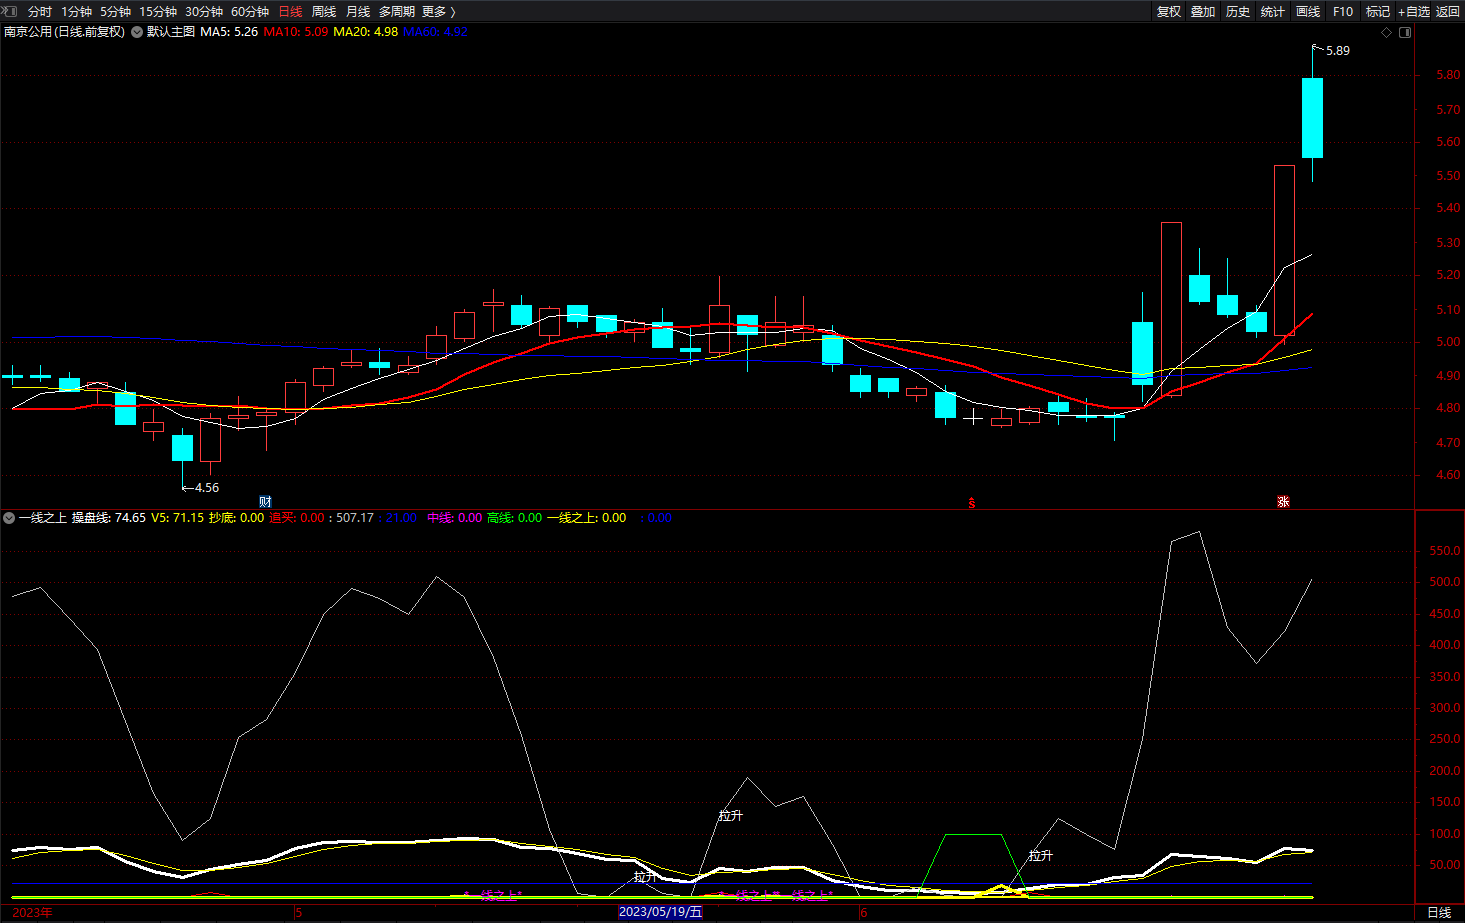Open the 画线 drawing tool
Viewport: 1465px width, 923px height.
[x=1307, y=12]
